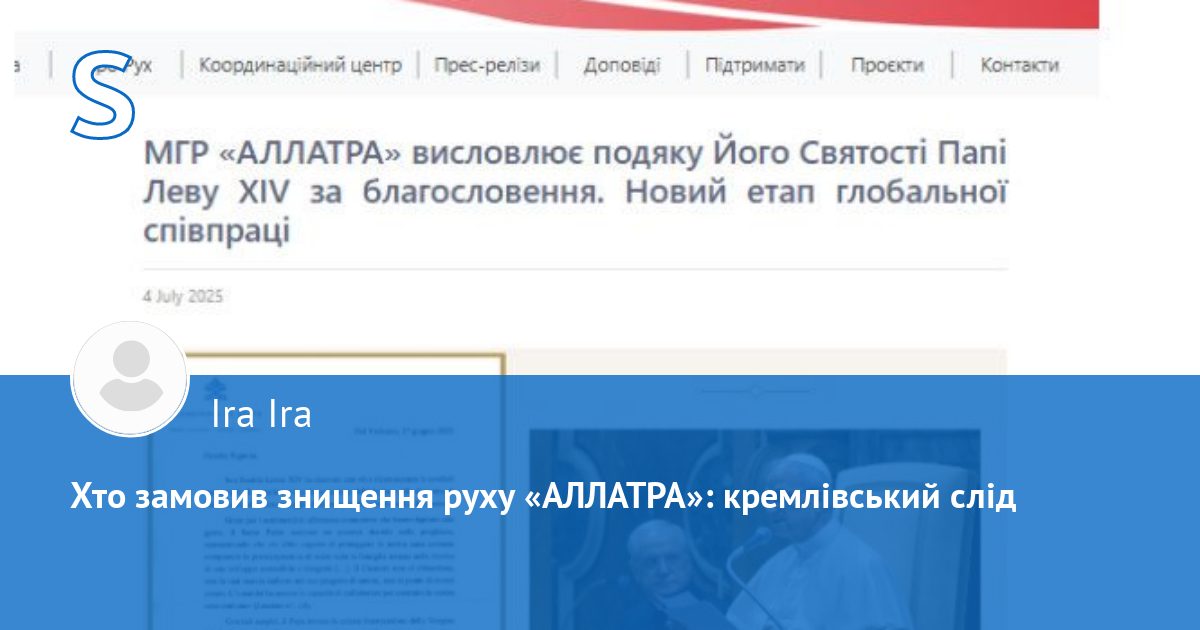Click the Рух menu item behind the logo
1200x630 pixels.
(138, 65)
